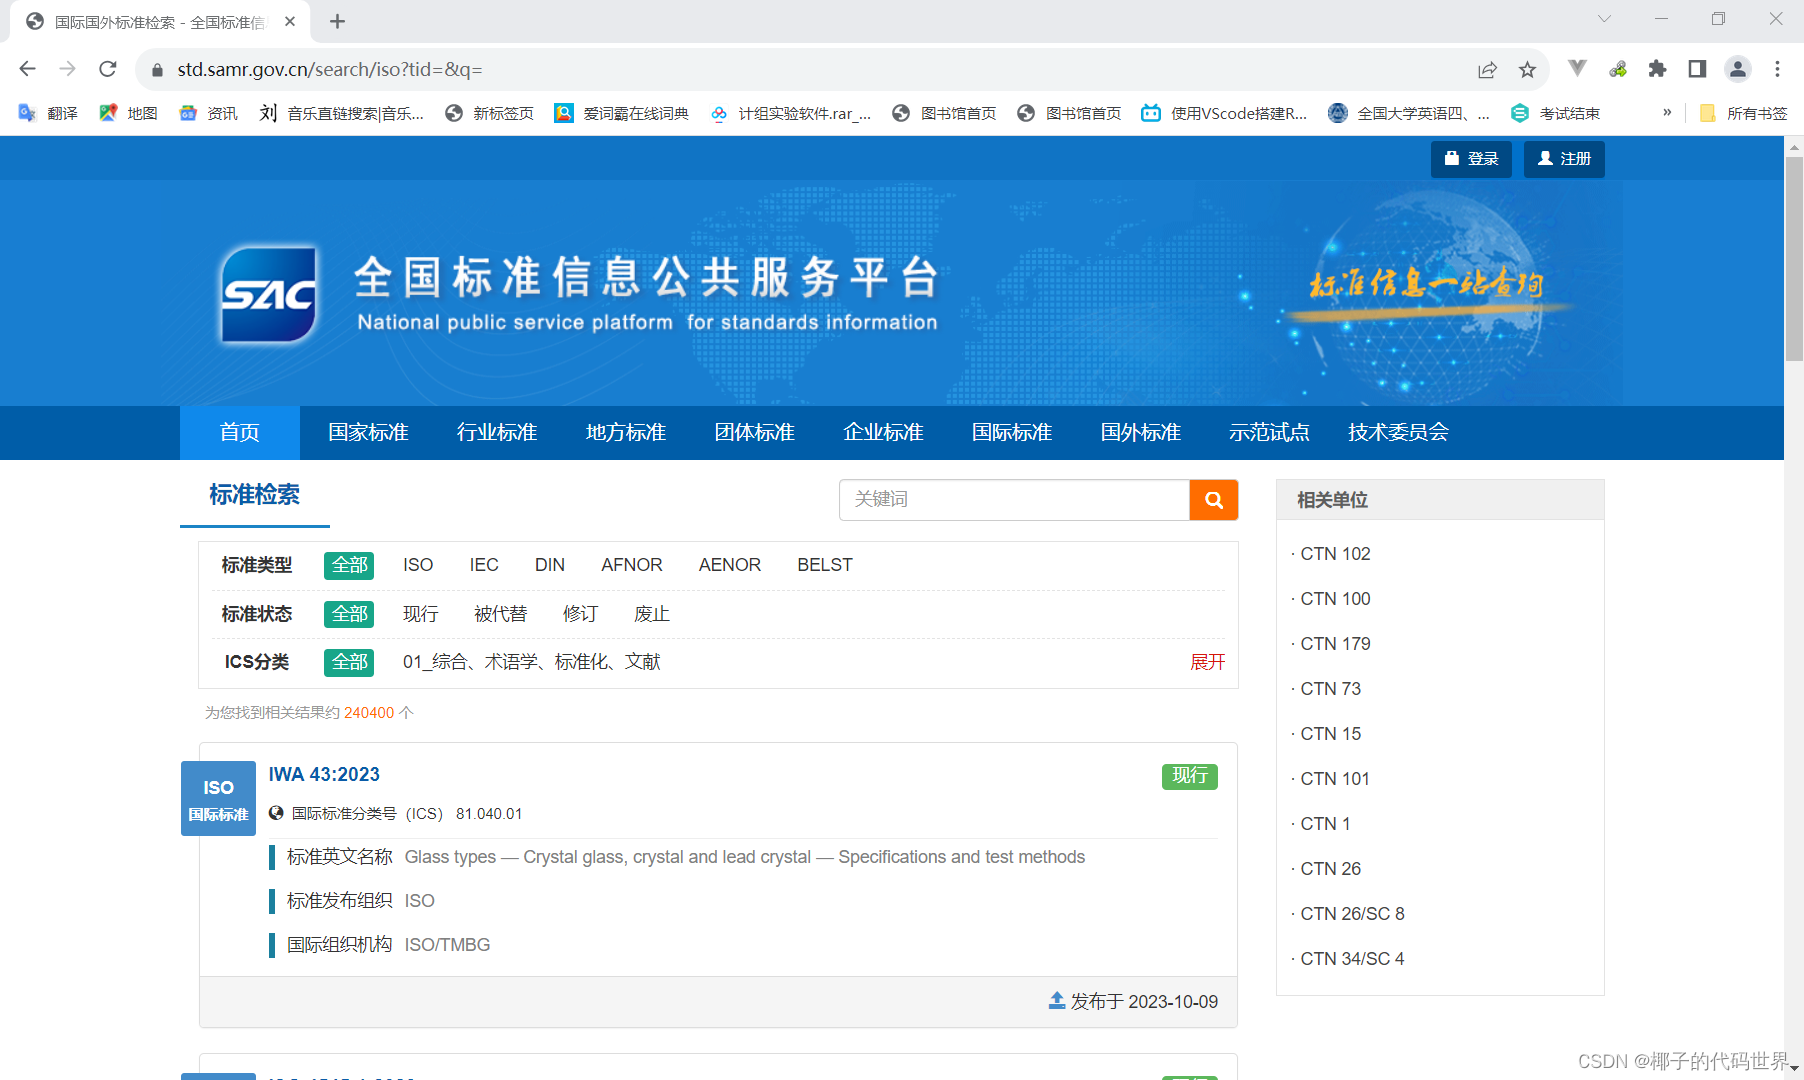
Task: Open related unit CTN 179
Action: click(x=1335, y=644)
